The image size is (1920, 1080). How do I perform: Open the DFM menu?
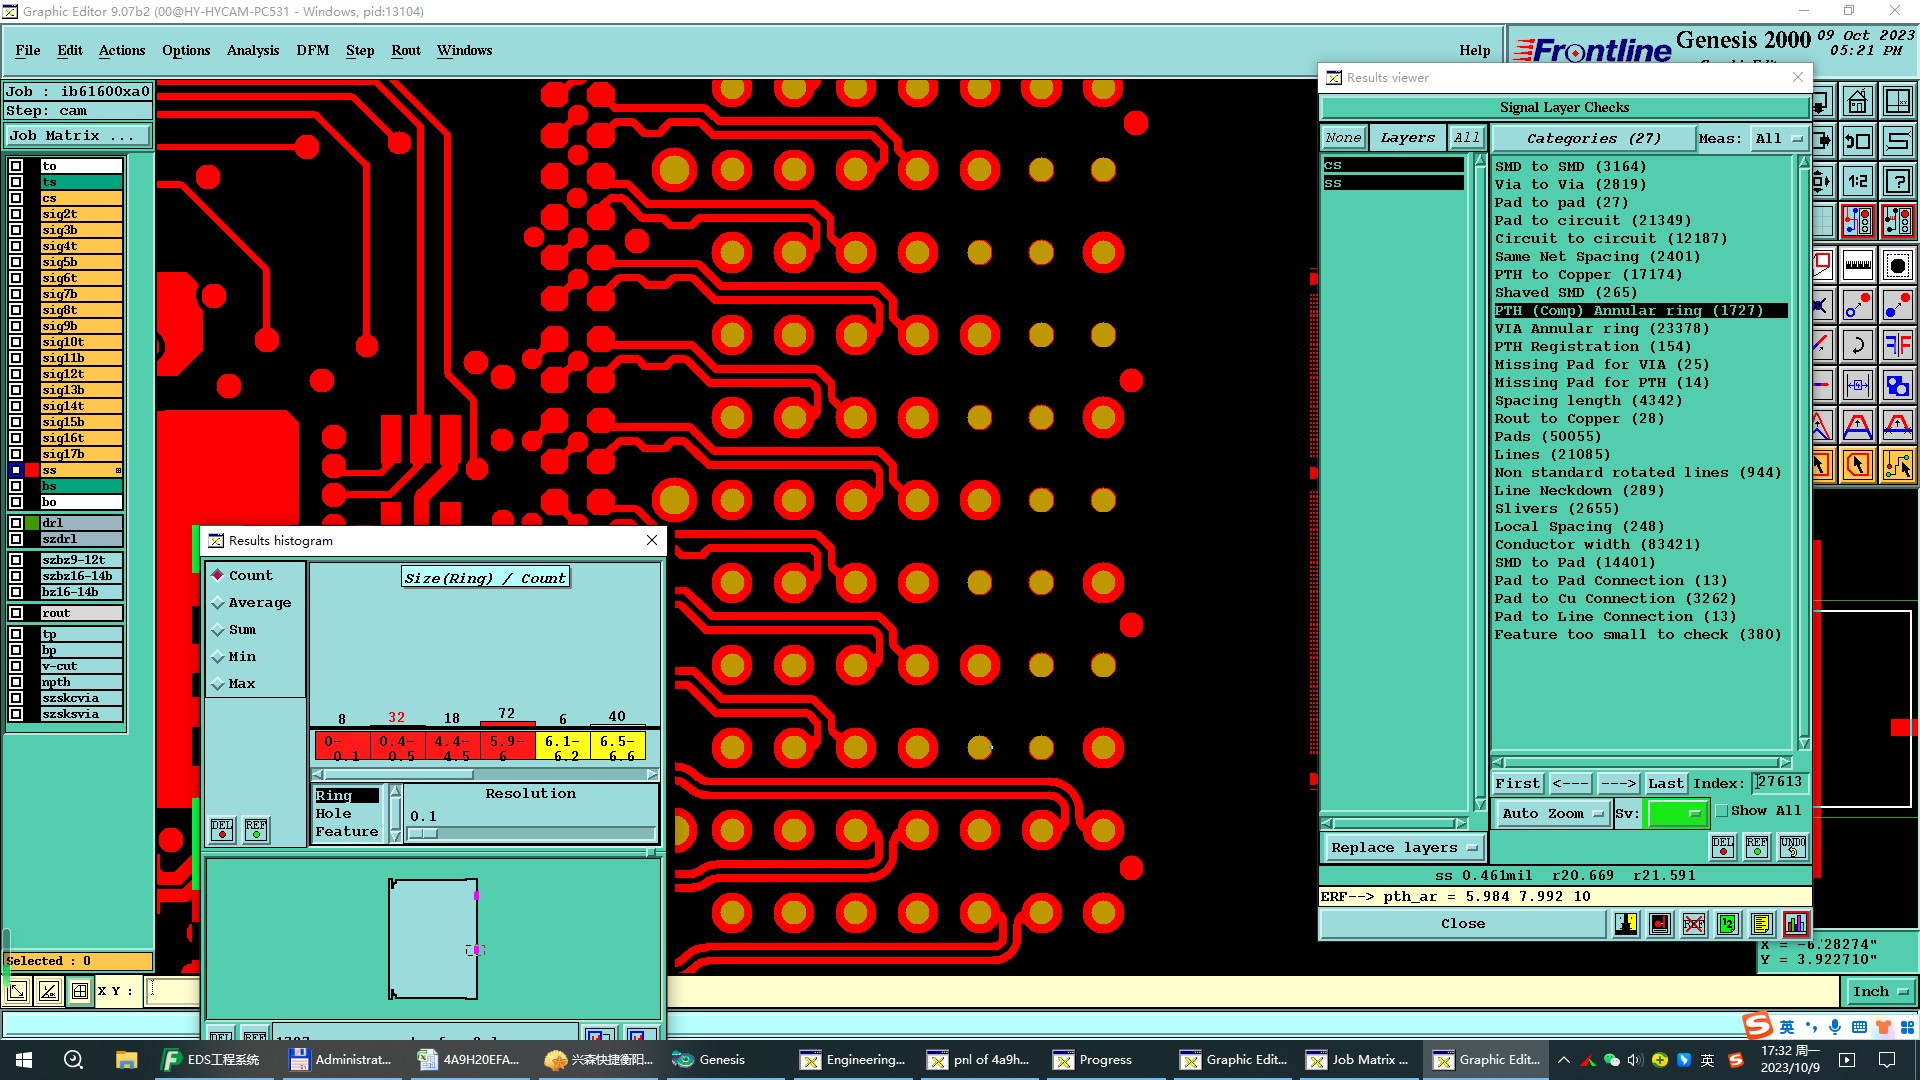312,50
